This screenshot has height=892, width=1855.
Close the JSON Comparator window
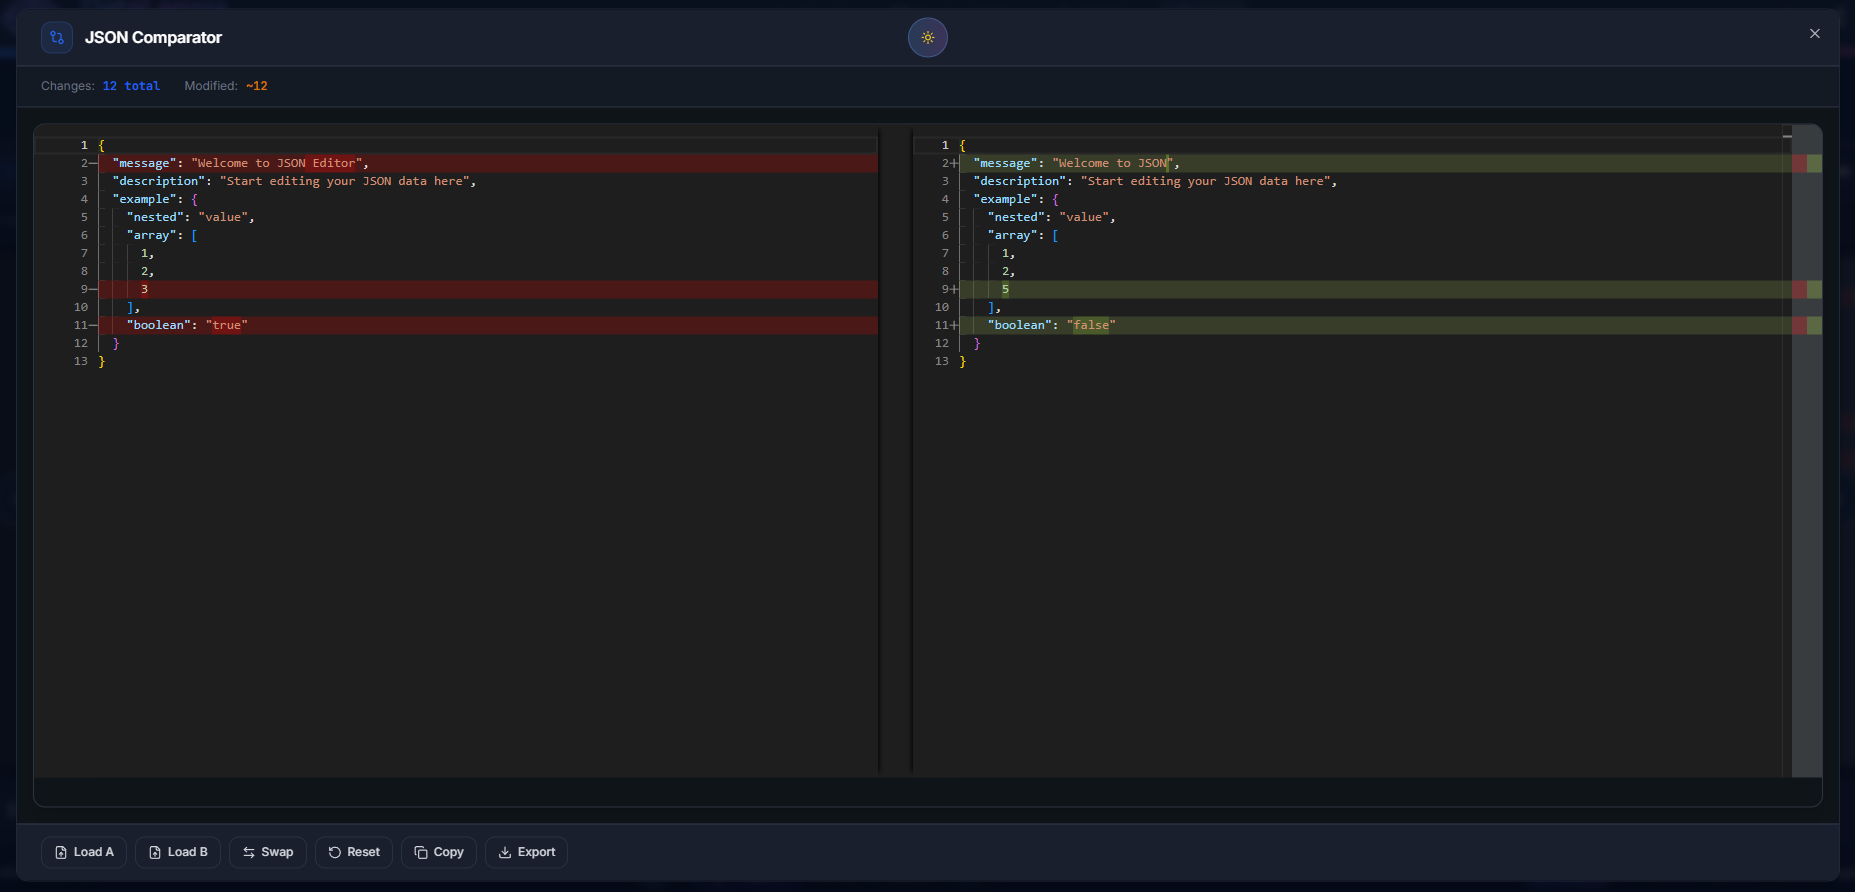point(1814,34)
